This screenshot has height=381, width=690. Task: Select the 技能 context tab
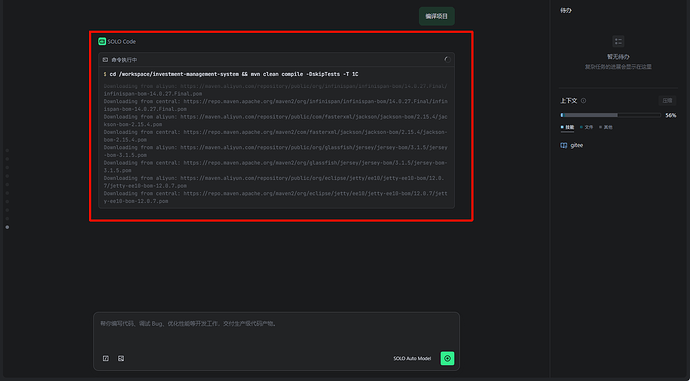[568, 127]
